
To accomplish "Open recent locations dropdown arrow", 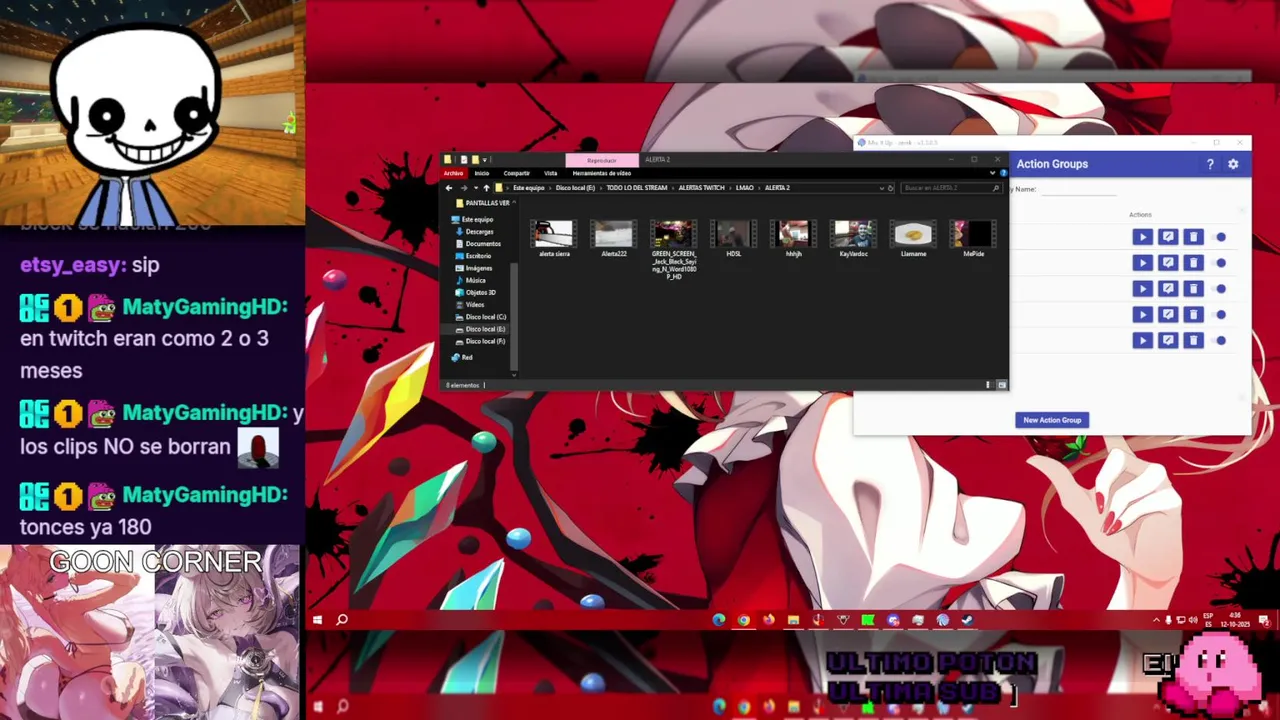I will pos(476,188).
